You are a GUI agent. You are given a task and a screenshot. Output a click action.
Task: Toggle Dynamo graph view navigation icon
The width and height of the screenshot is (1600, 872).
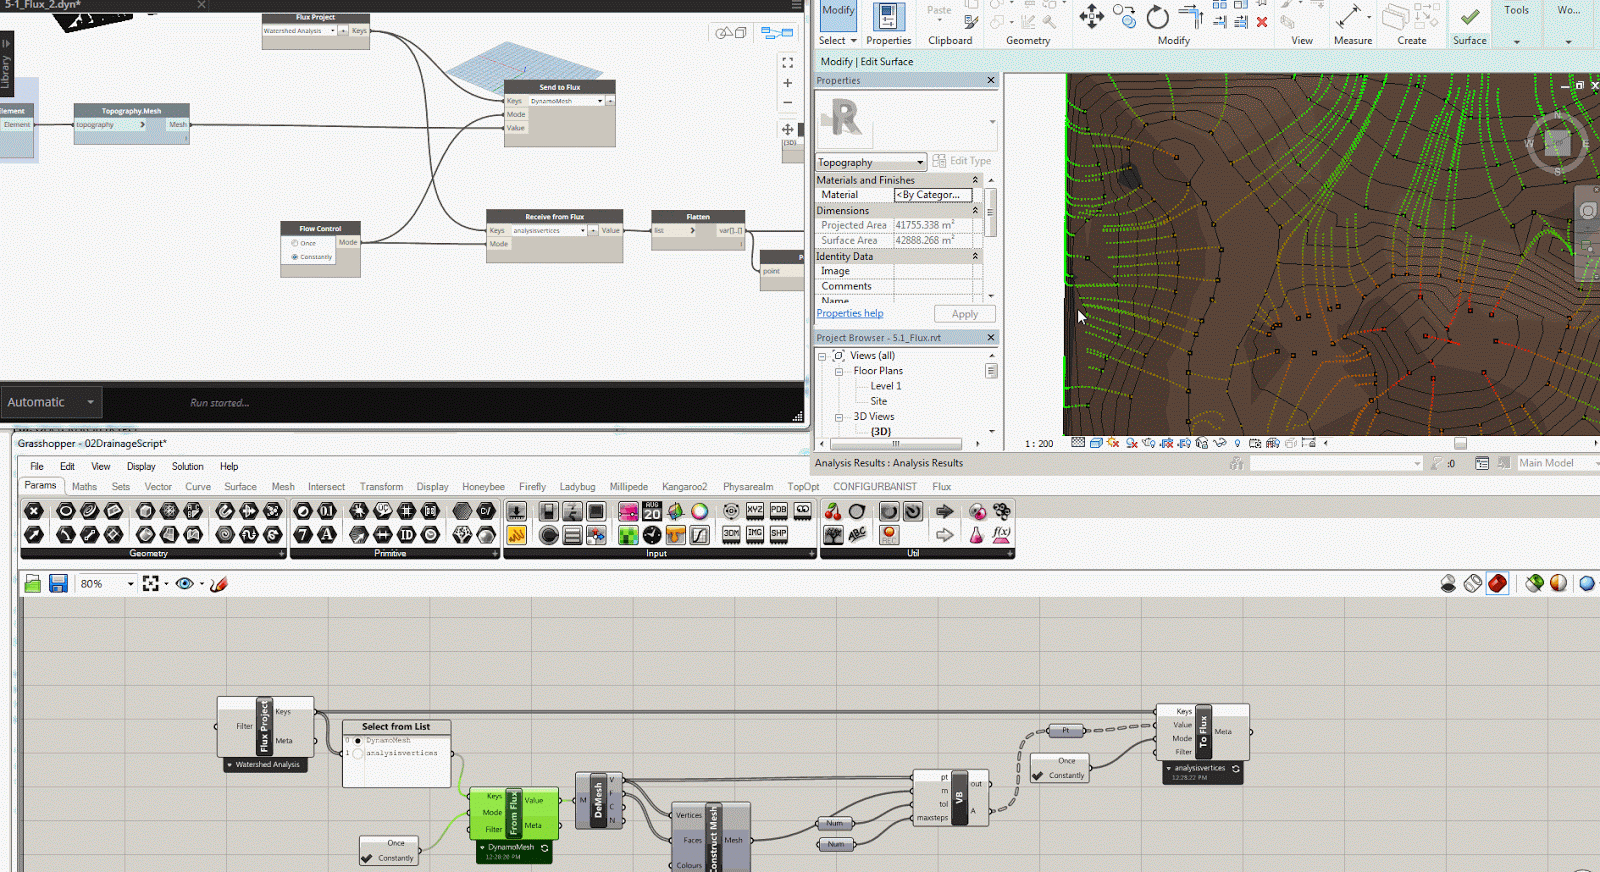click(x=777, y=33)
